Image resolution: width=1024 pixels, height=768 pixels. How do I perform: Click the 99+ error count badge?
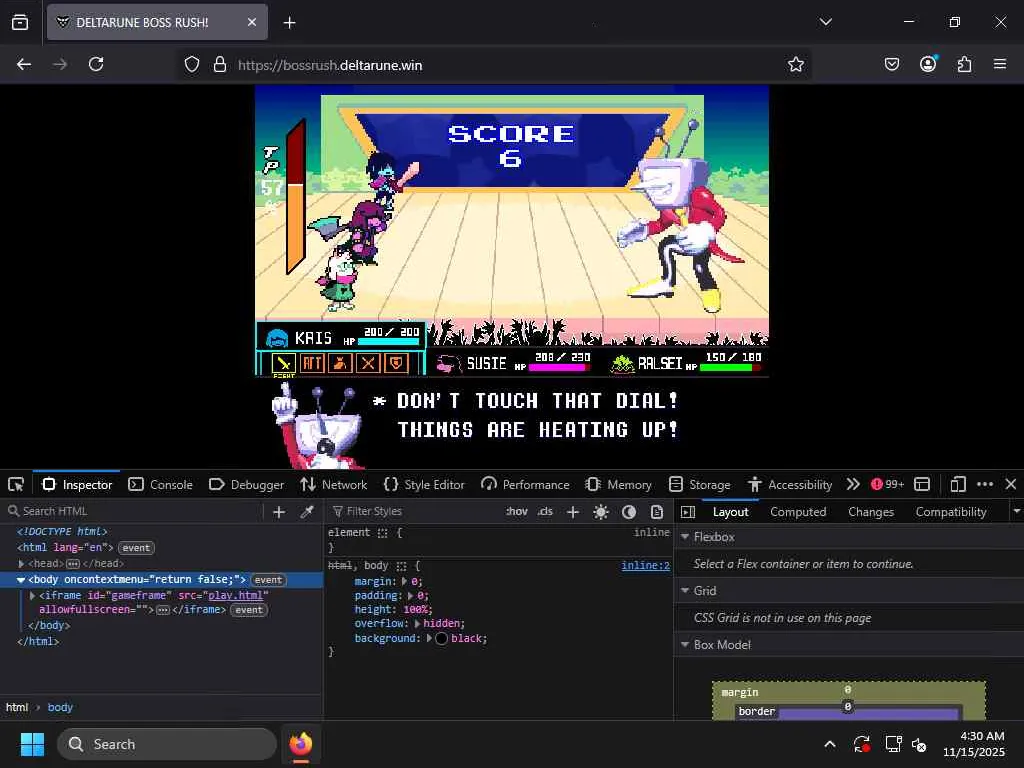coord(887,485)
